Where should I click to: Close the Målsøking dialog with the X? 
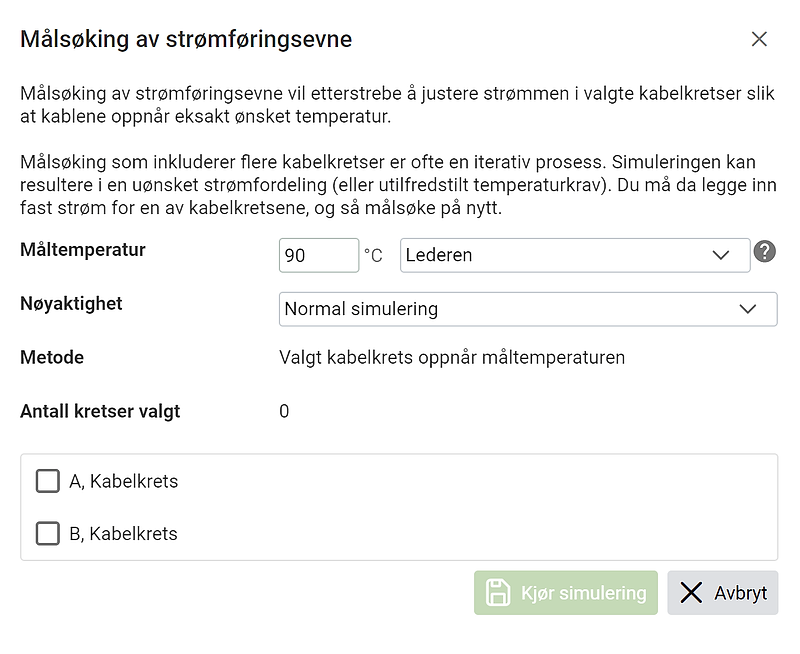pos(759,39)
